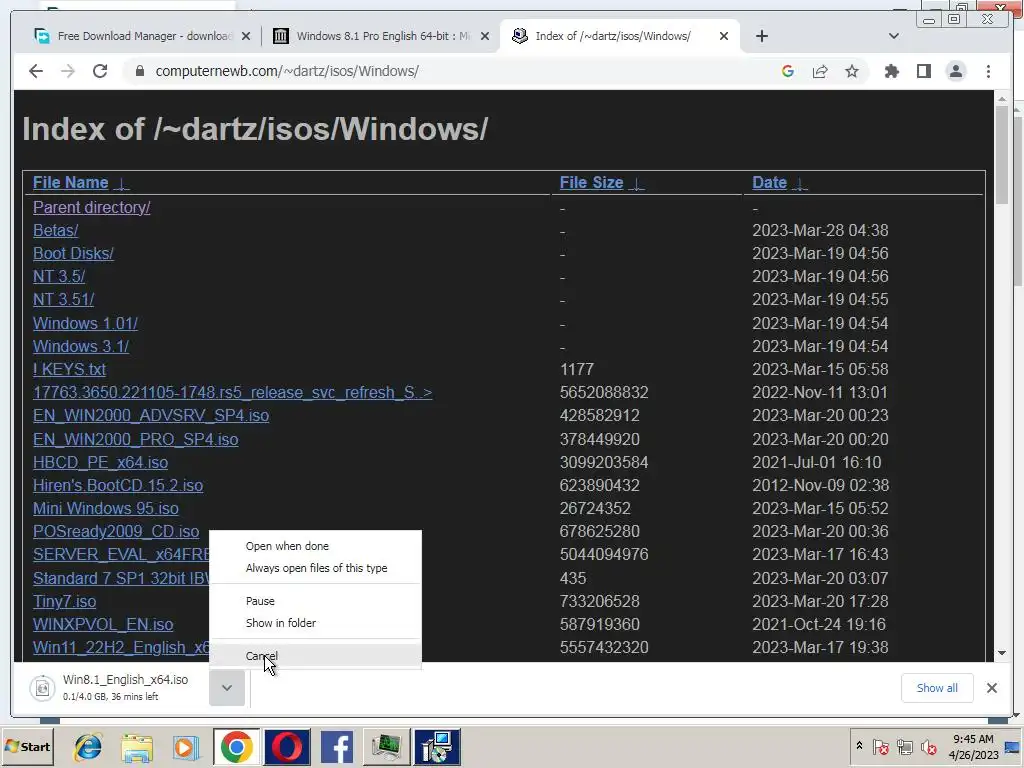Select Show in folder menu entry
The image size is (1024, 768).
click(315, 623)
